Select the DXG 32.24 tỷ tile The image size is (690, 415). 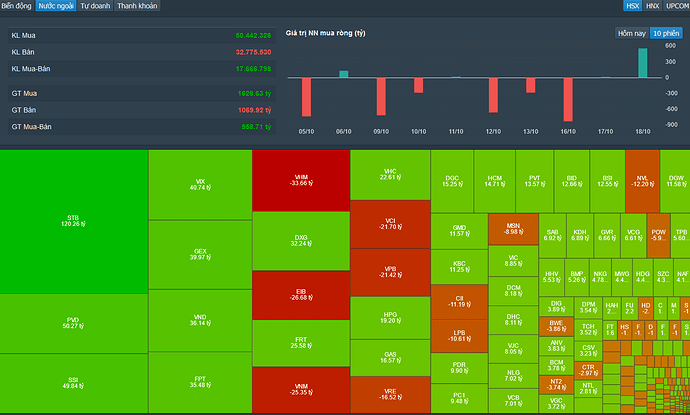(301, 241)
